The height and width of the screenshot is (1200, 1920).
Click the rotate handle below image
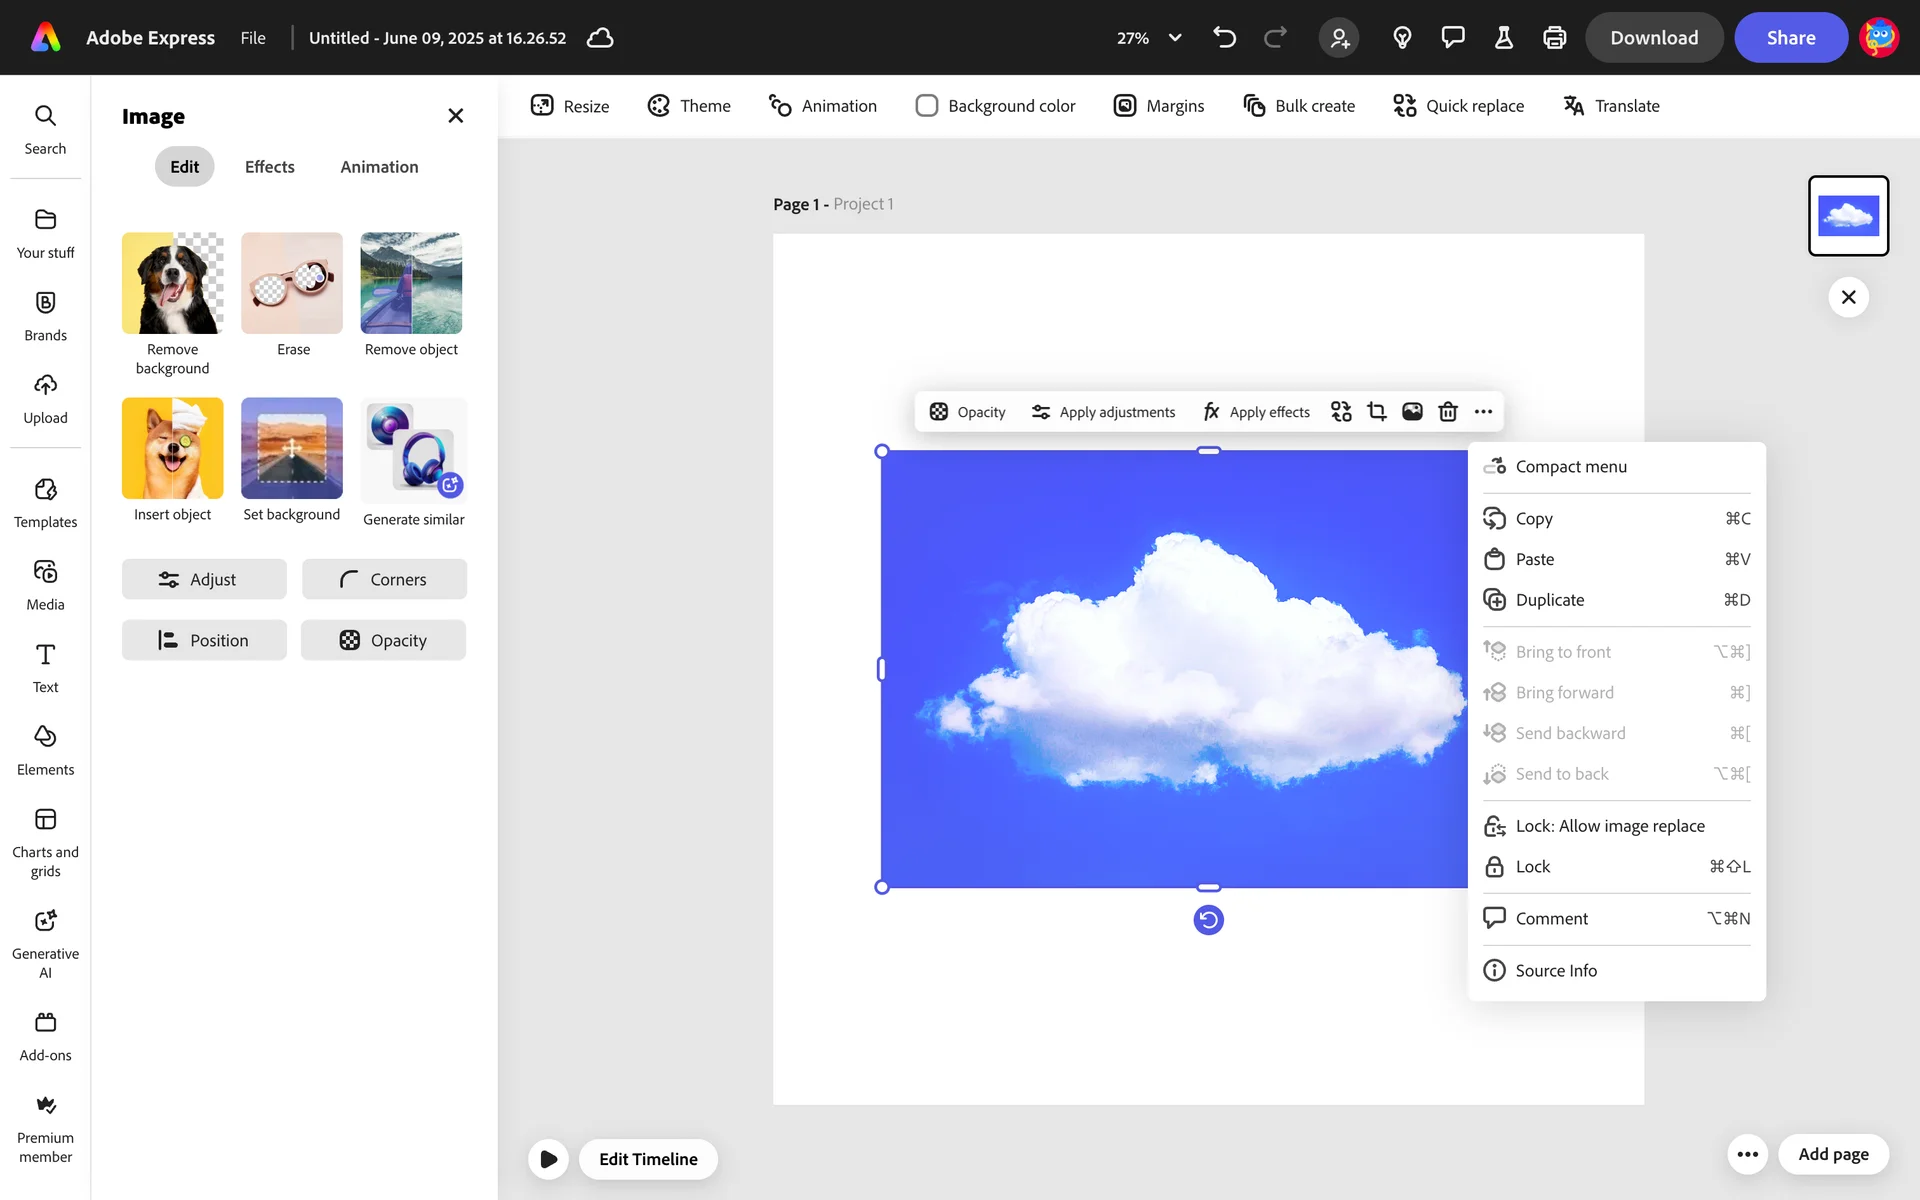[1208, 920]
